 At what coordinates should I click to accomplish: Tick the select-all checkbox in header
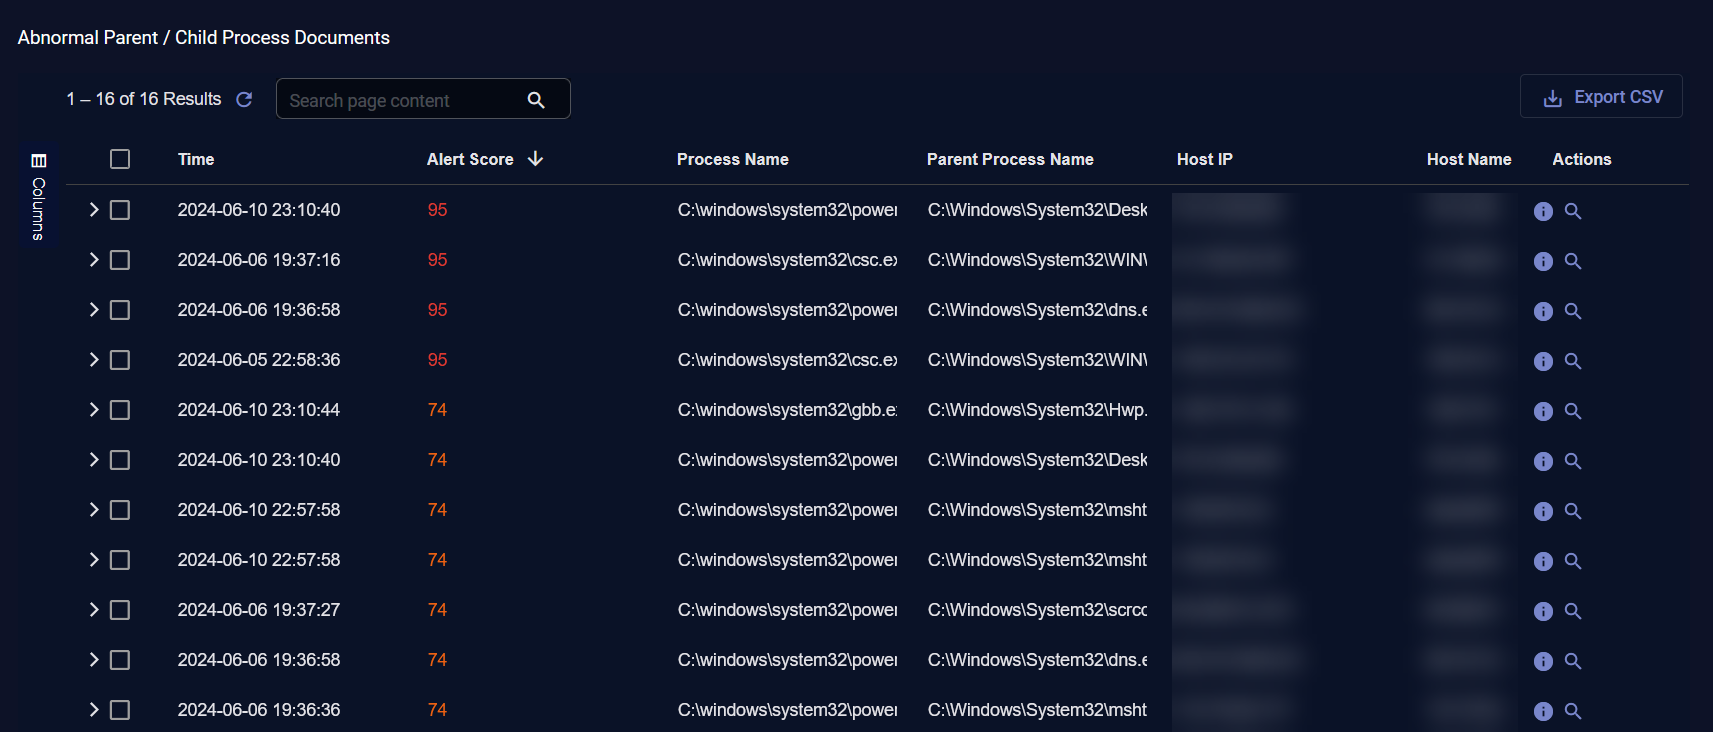point(120,159)
